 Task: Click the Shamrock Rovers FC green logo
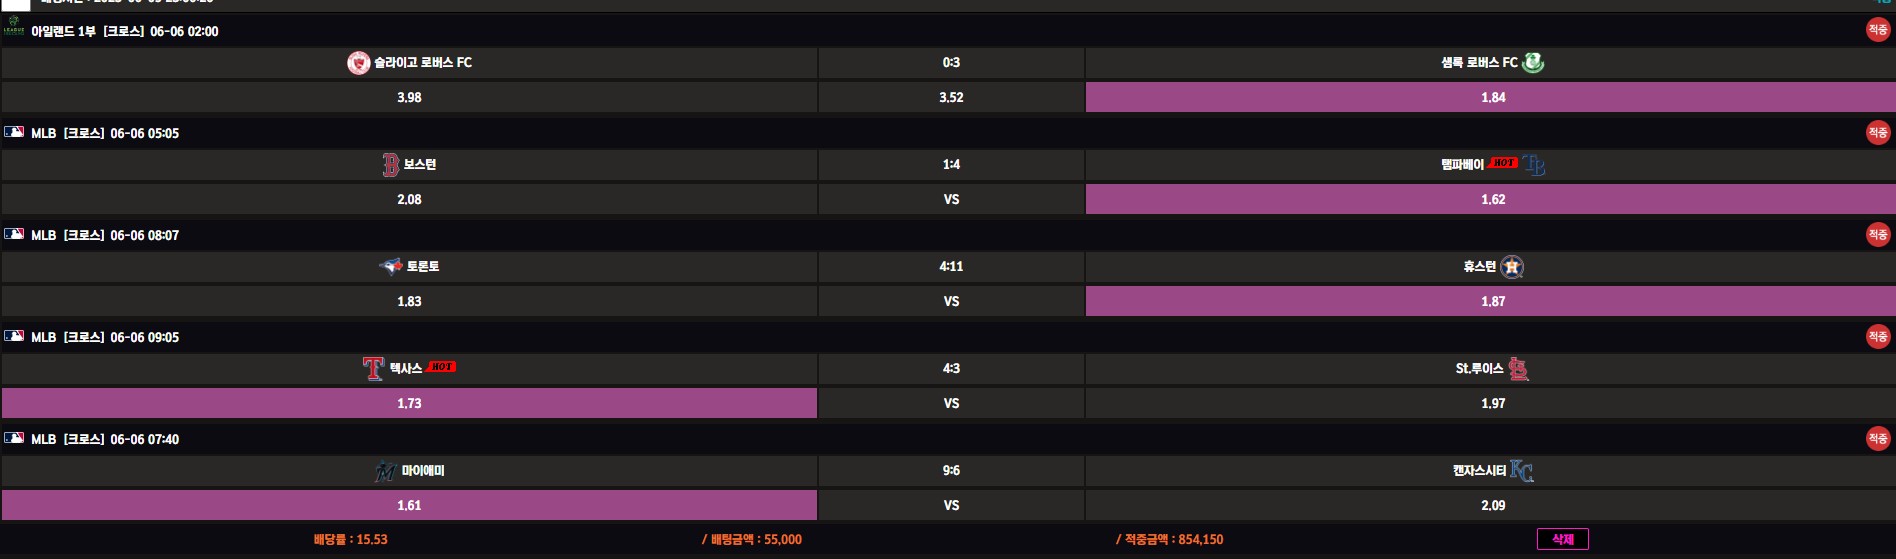[x=1532, y=63]
